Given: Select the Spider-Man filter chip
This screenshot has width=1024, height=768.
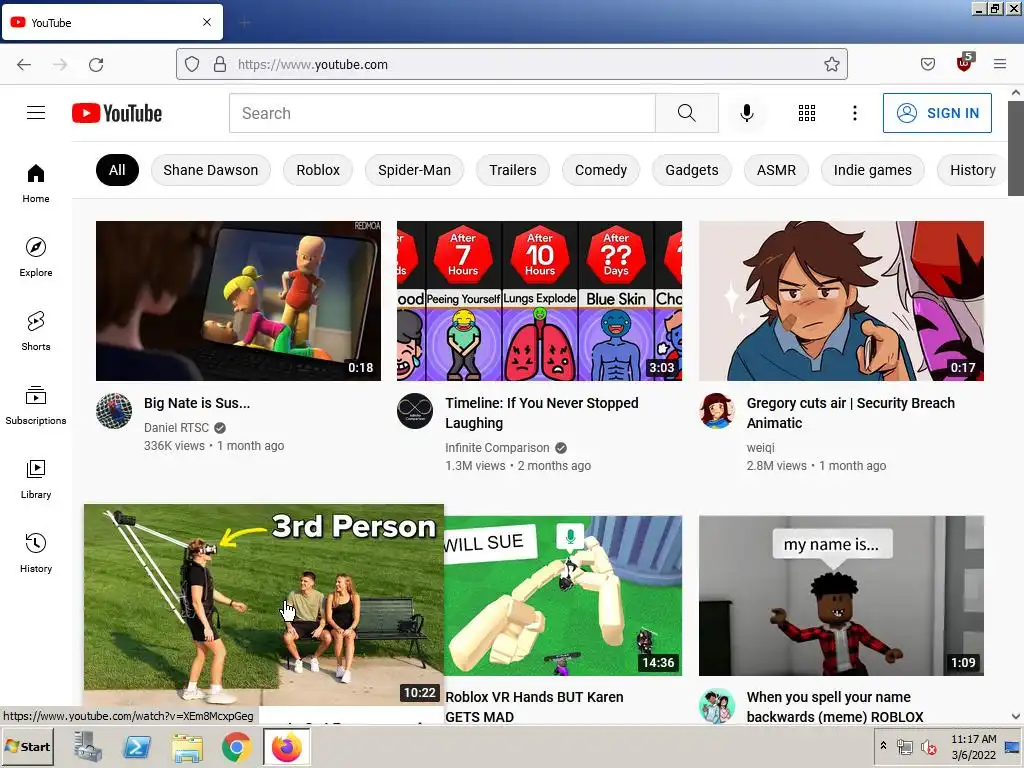Looking at the screenshot, I should tap(414, 170).
